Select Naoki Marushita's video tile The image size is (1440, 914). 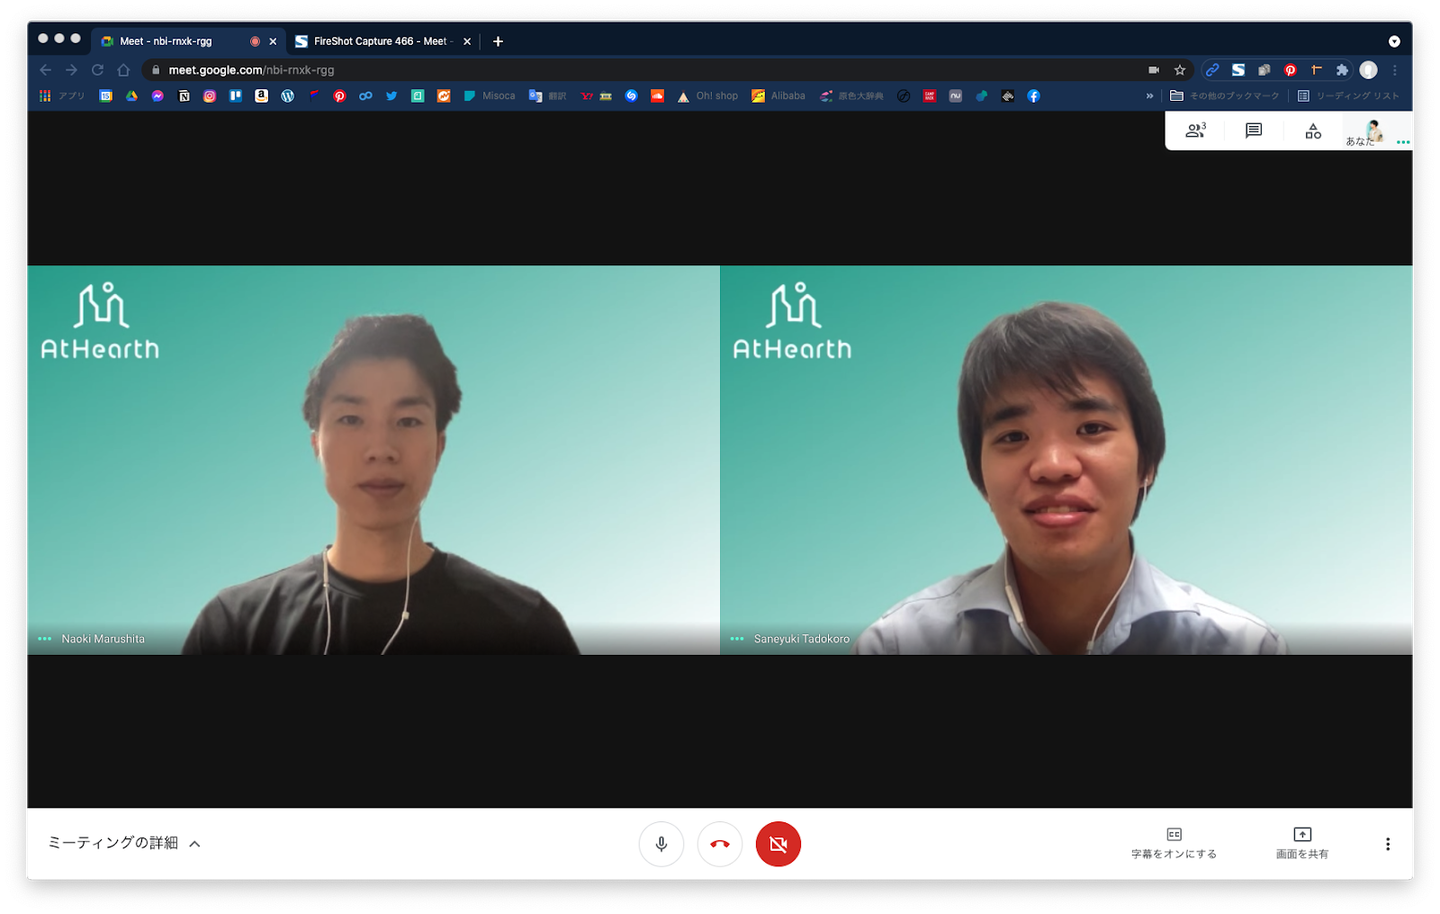pos(373,460)
